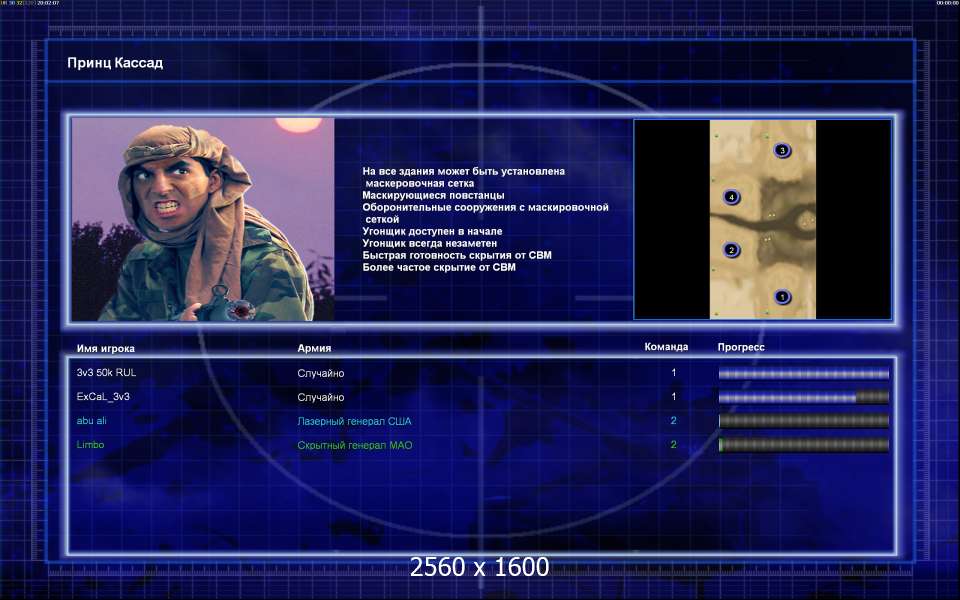Click 'Угонщик всегда незаметен' bonus line
The height and width of the screenshot is (600, 960).
[x=430, y=243]
